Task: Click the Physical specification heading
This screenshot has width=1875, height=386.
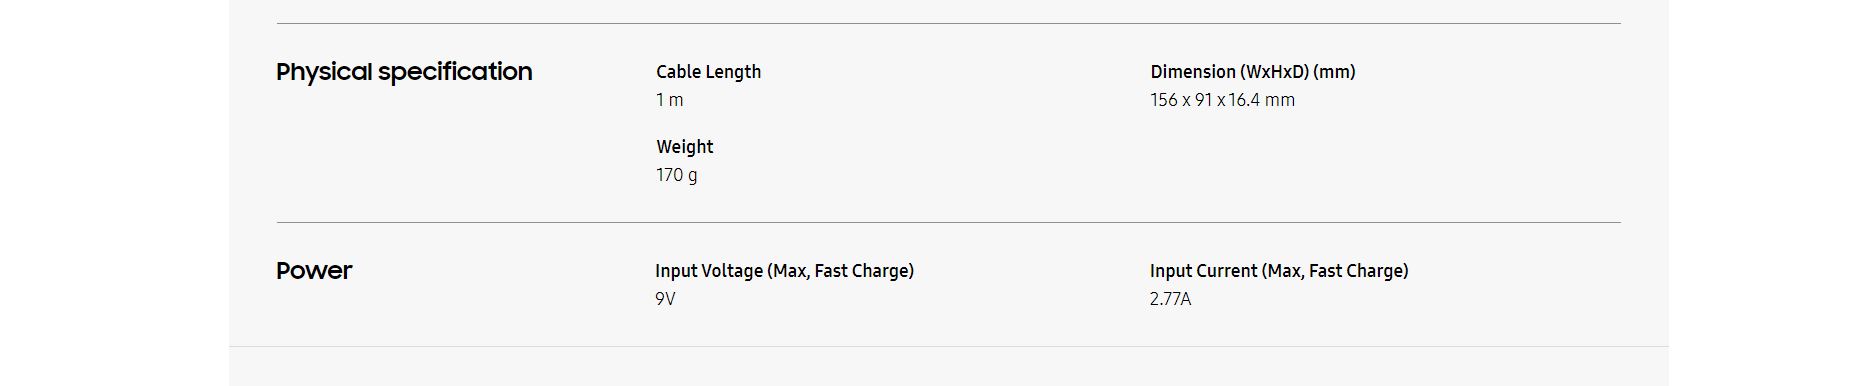Action: click(404, 72)
